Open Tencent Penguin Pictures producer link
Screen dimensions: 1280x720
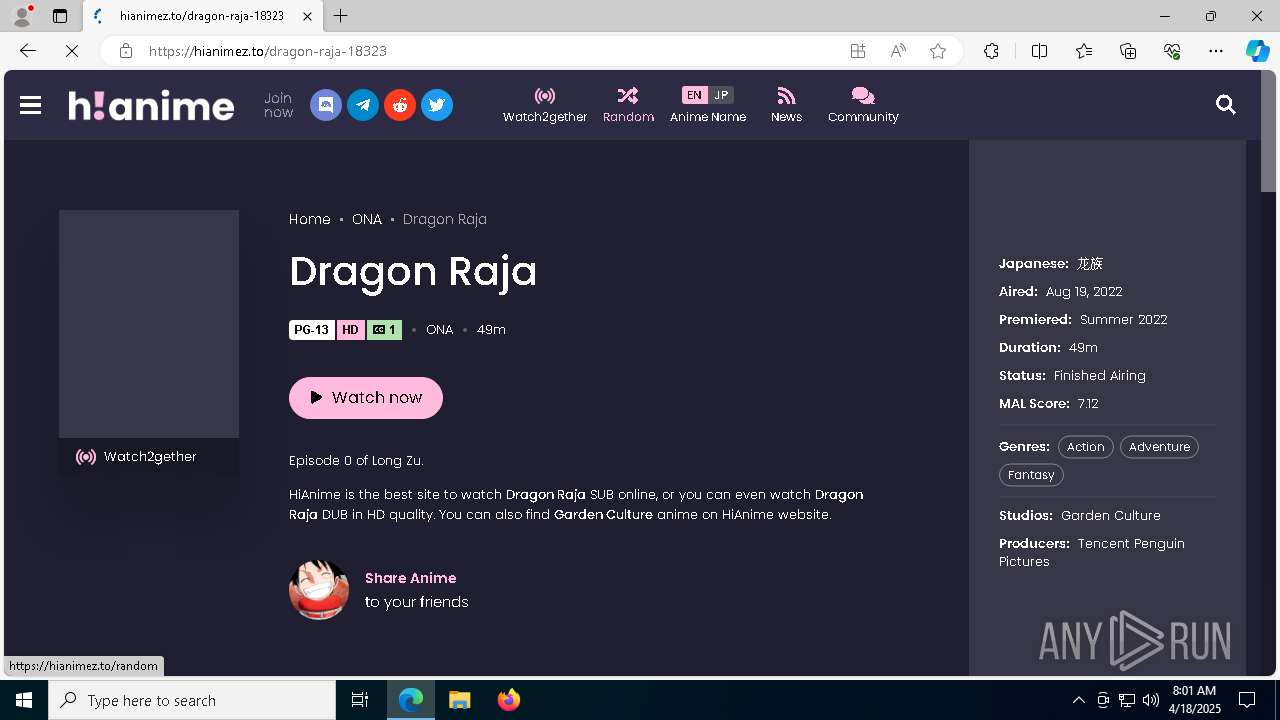click(1091, 553)
